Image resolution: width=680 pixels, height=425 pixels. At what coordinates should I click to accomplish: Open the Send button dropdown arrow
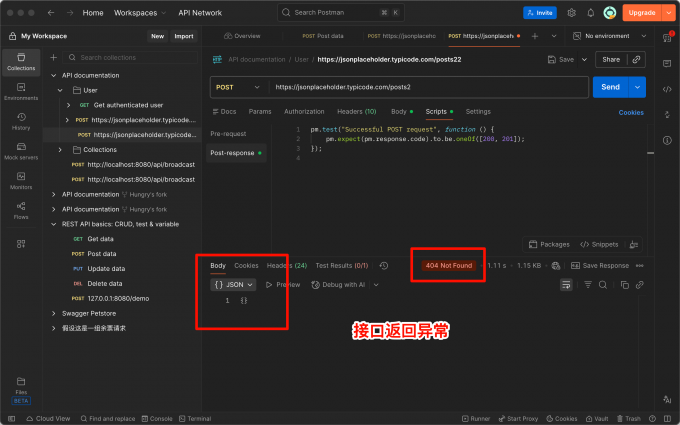click(637, 87)
